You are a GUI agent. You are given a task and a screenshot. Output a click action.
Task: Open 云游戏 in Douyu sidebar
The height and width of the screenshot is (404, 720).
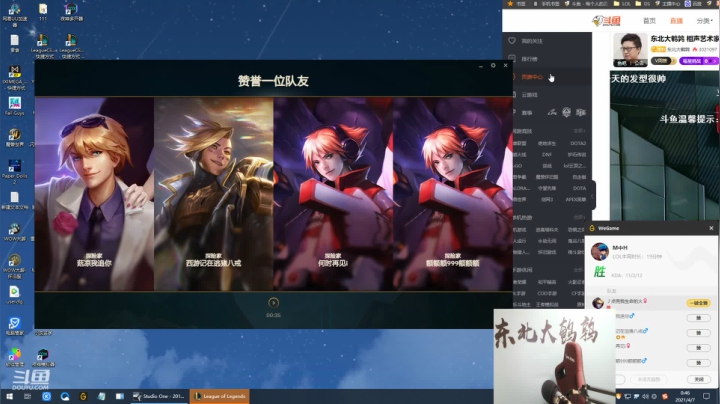coord(529,95)
